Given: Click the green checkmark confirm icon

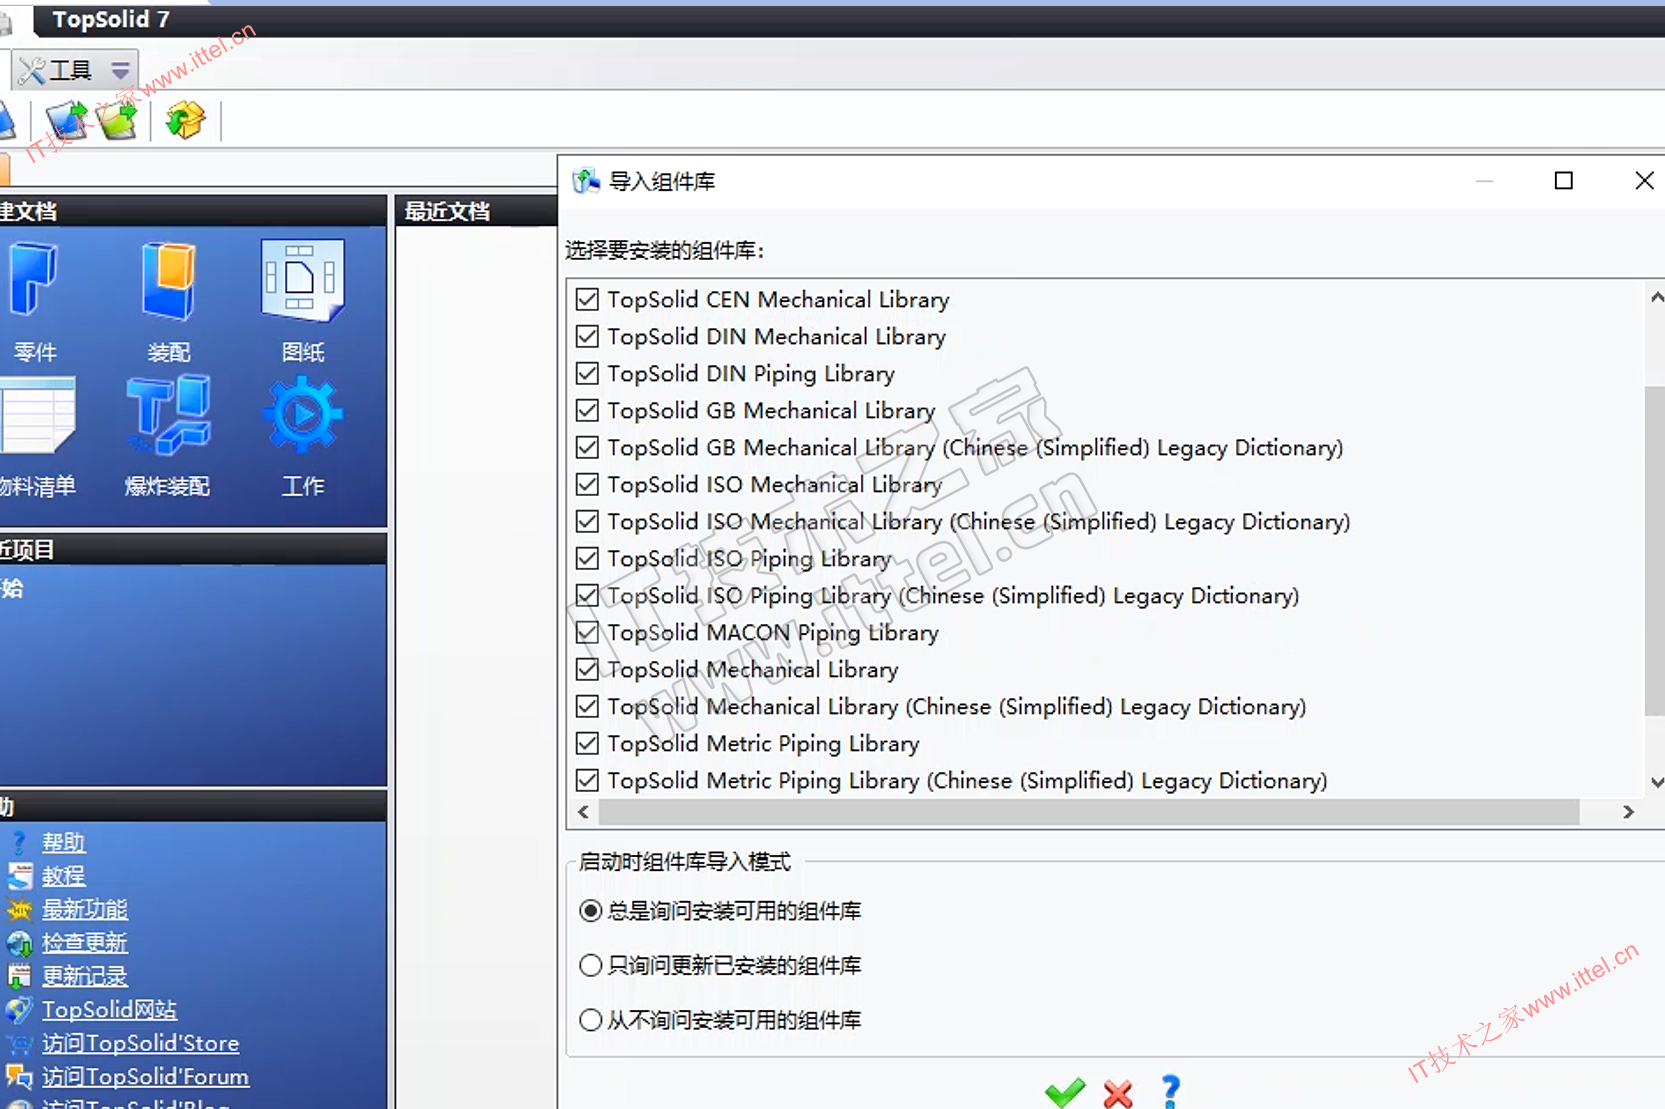Looking at the screenshot, I should click(x=1064, y=1092).
